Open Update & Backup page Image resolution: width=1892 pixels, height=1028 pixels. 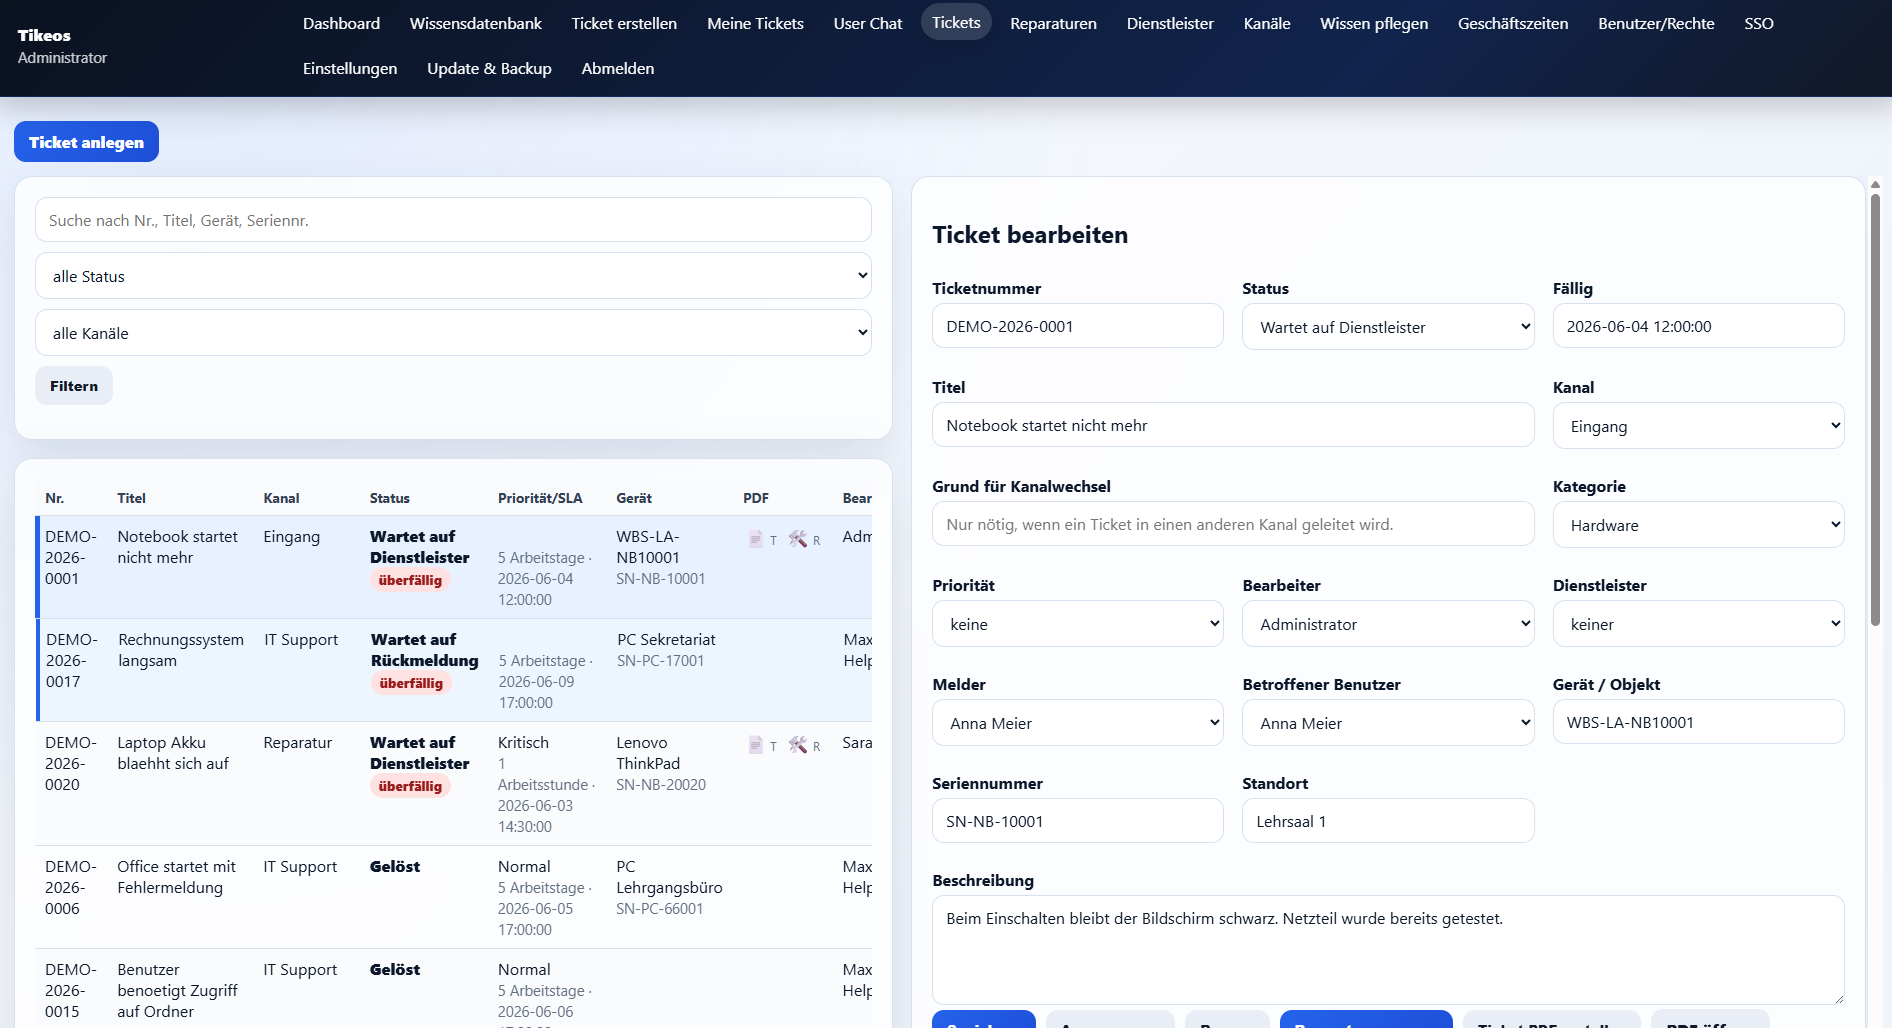coord(489,68)
